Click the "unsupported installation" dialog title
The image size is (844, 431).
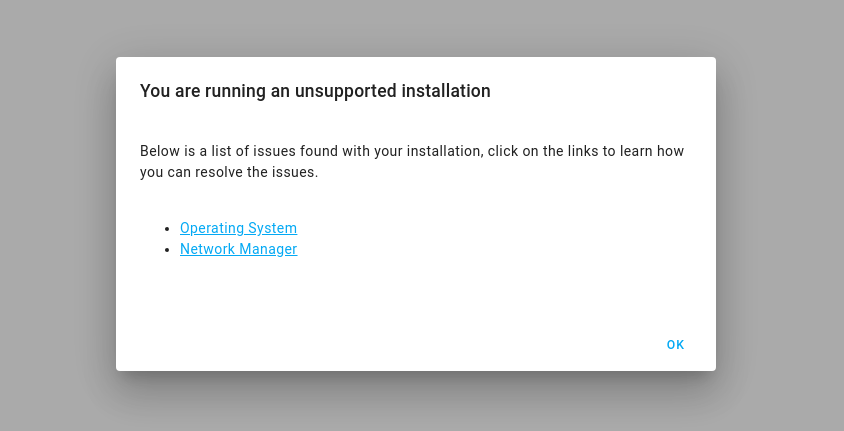pyautogui.click(x=315, y=91)
